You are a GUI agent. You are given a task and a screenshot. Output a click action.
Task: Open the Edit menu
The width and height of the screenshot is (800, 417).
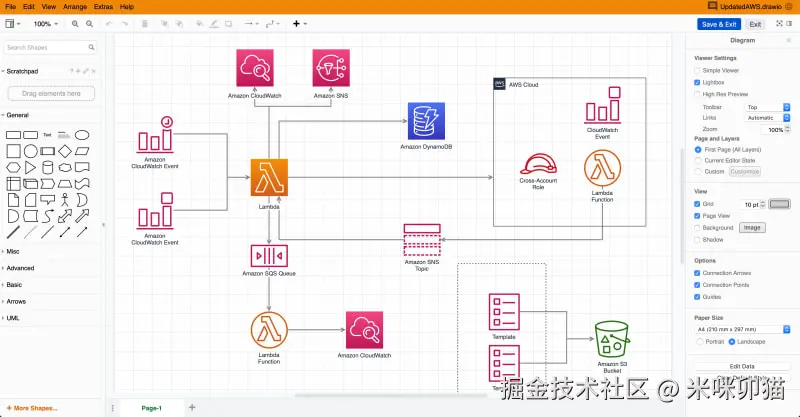(29, 7)
